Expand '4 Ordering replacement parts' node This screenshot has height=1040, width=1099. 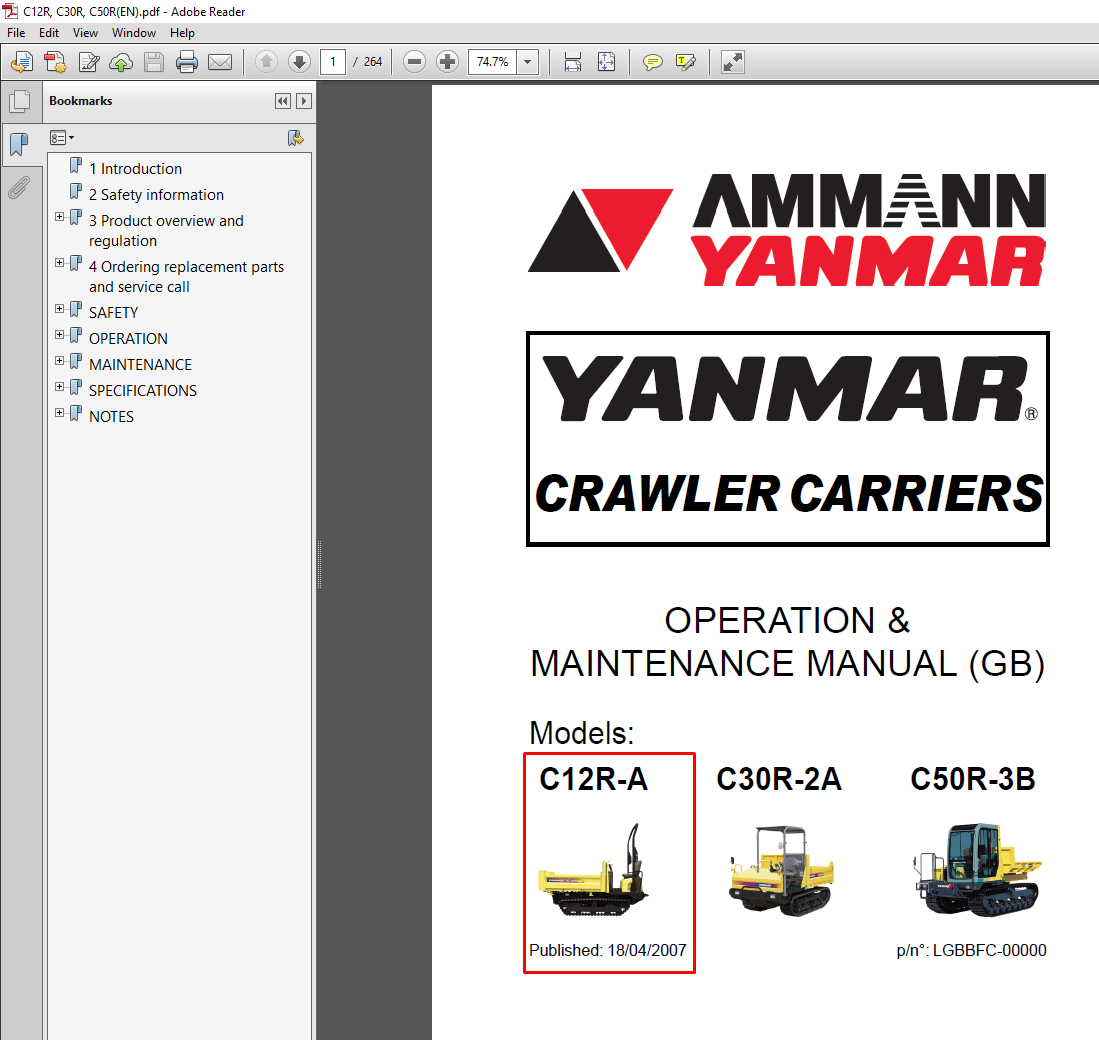pyautogui.click(x=60, y=263)
